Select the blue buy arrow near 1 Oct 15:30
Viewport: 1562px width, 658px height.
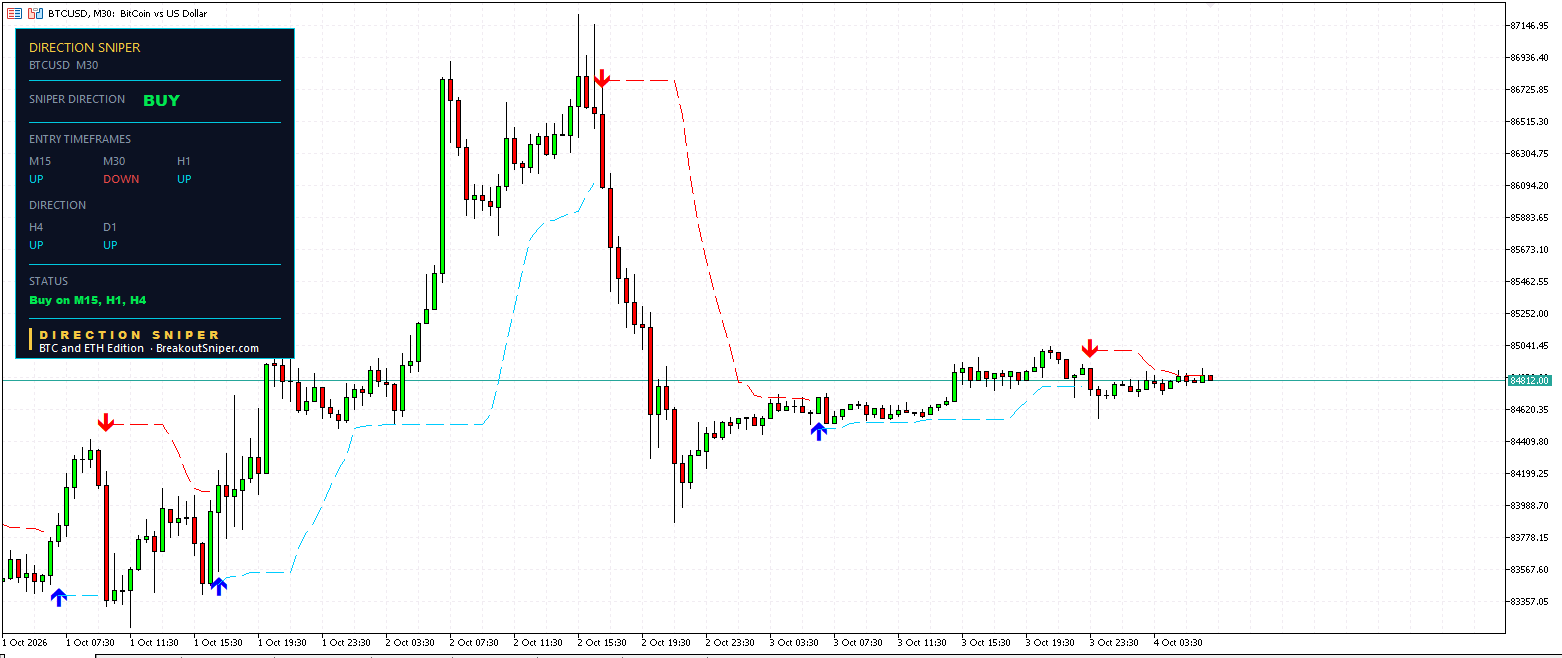click(219, 586)
